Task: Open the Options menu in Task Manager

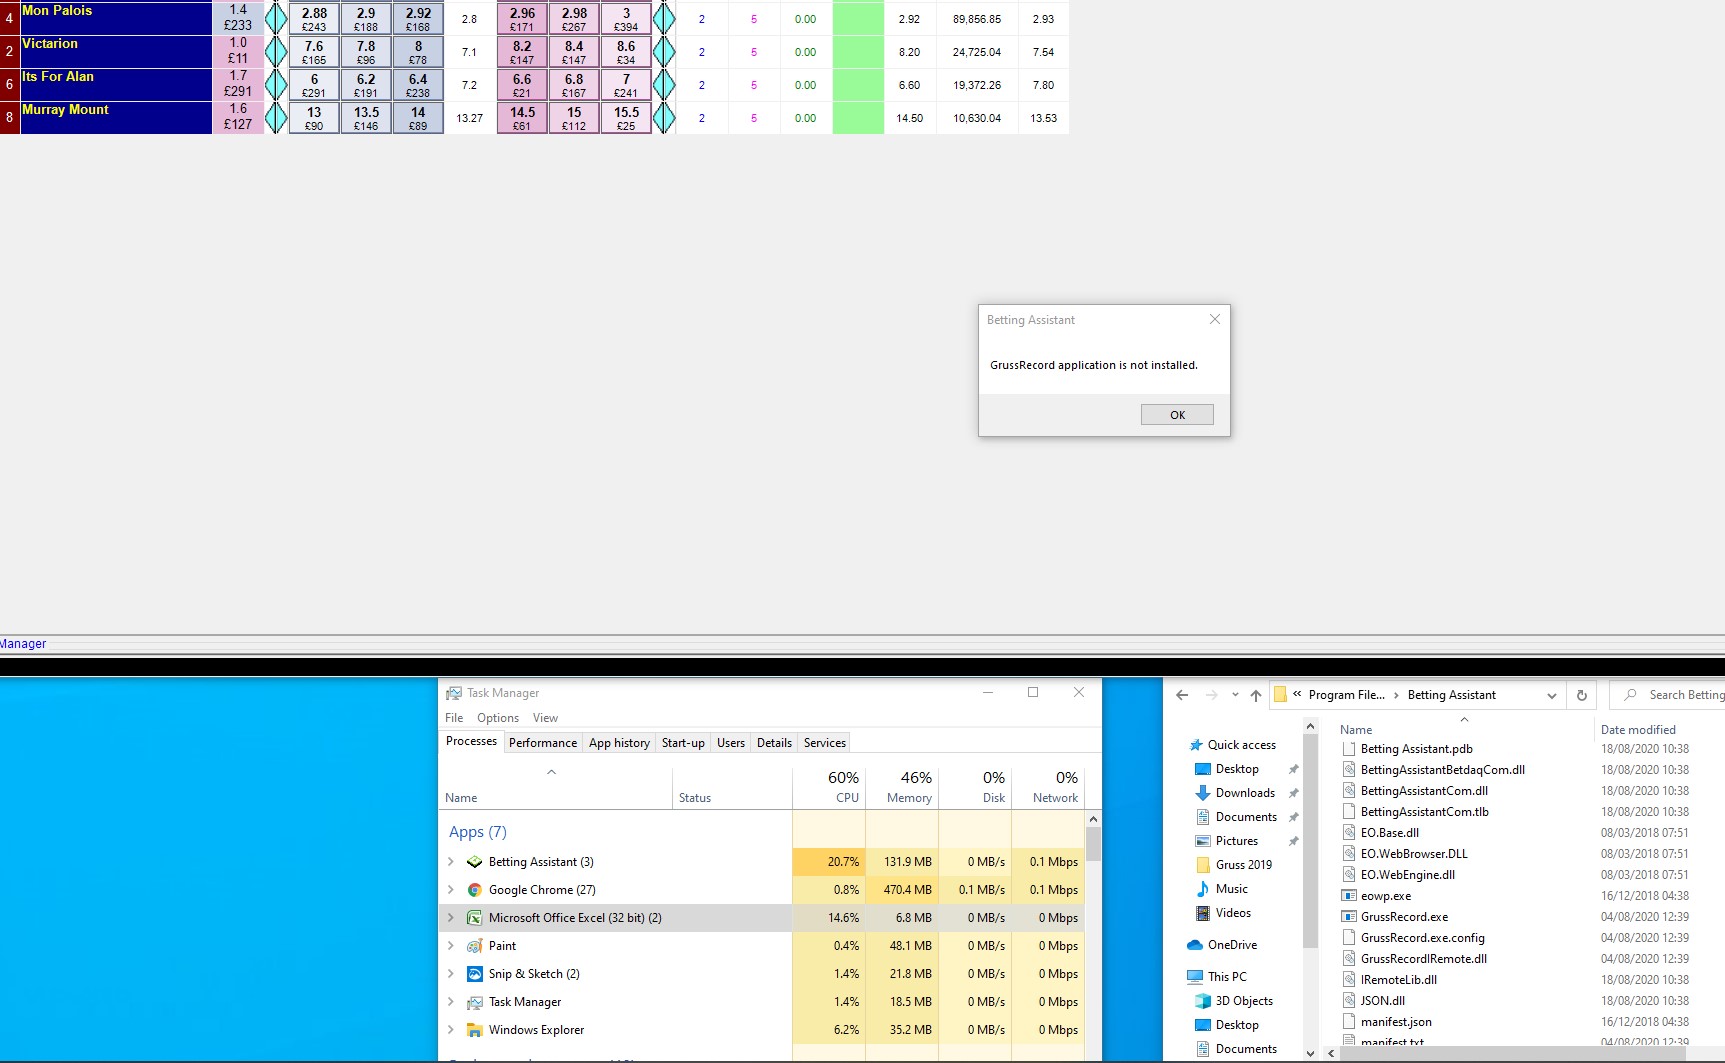Action: (x=498, y=718)
